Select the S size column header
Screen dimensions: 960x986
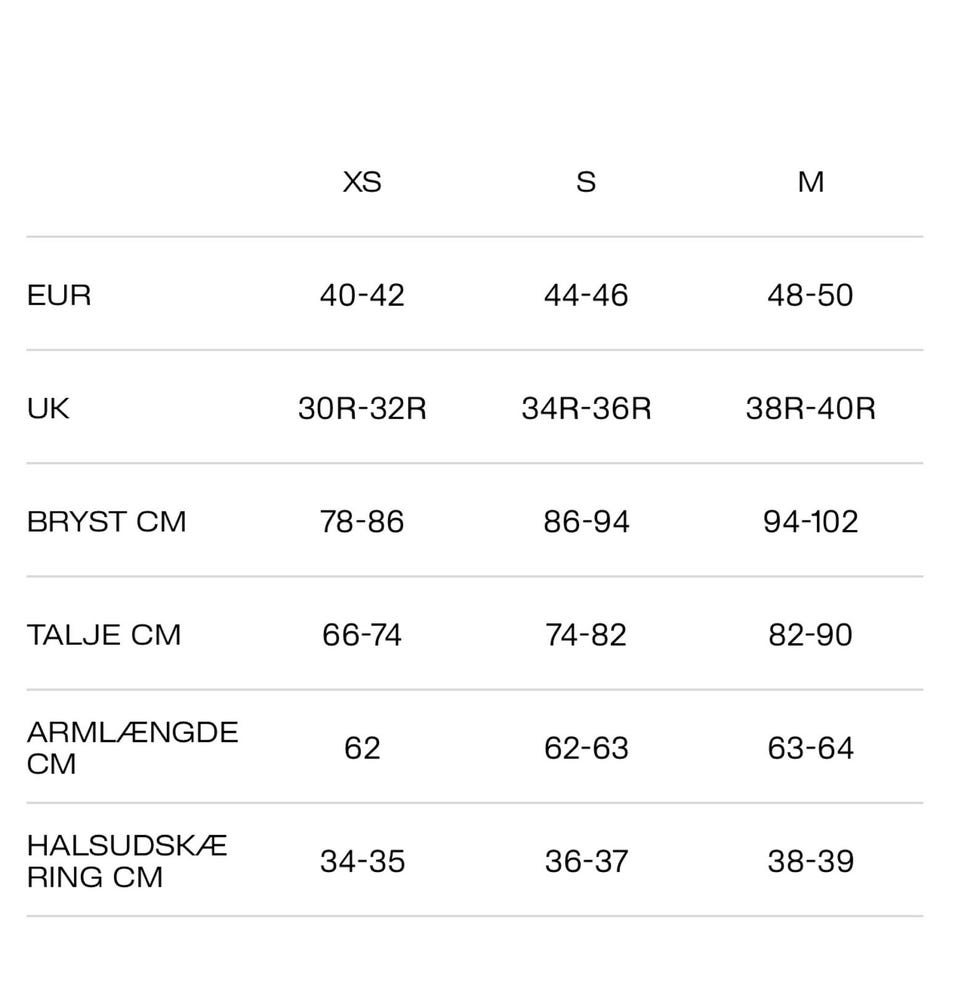(586, 182)
